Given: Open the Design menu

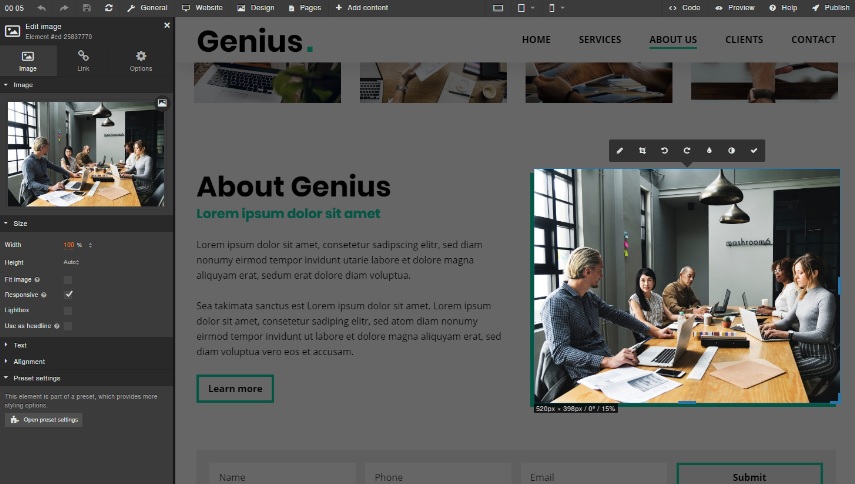Looking at the screenshot, I should (256, 8).
